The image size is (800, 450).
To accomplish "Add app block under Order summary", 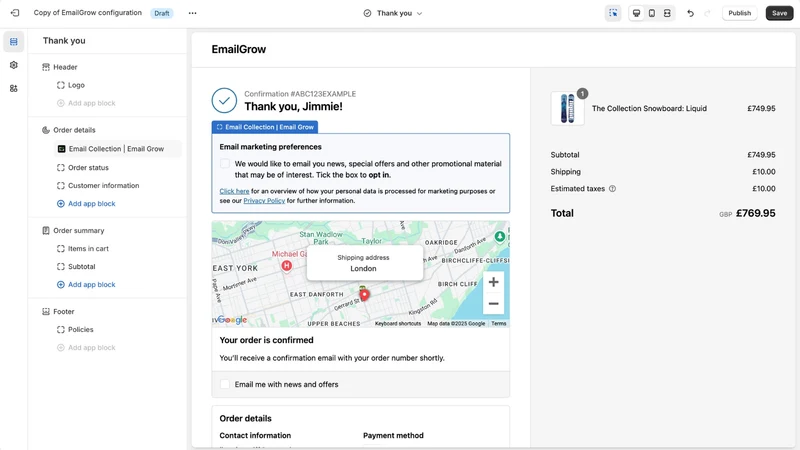I will (86, 285).
